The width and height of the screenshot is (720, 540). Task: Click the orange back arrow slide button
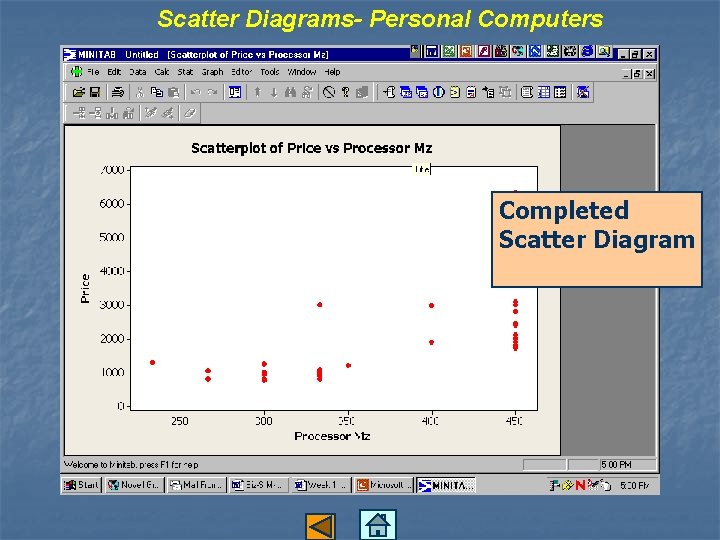pos(321,526)
